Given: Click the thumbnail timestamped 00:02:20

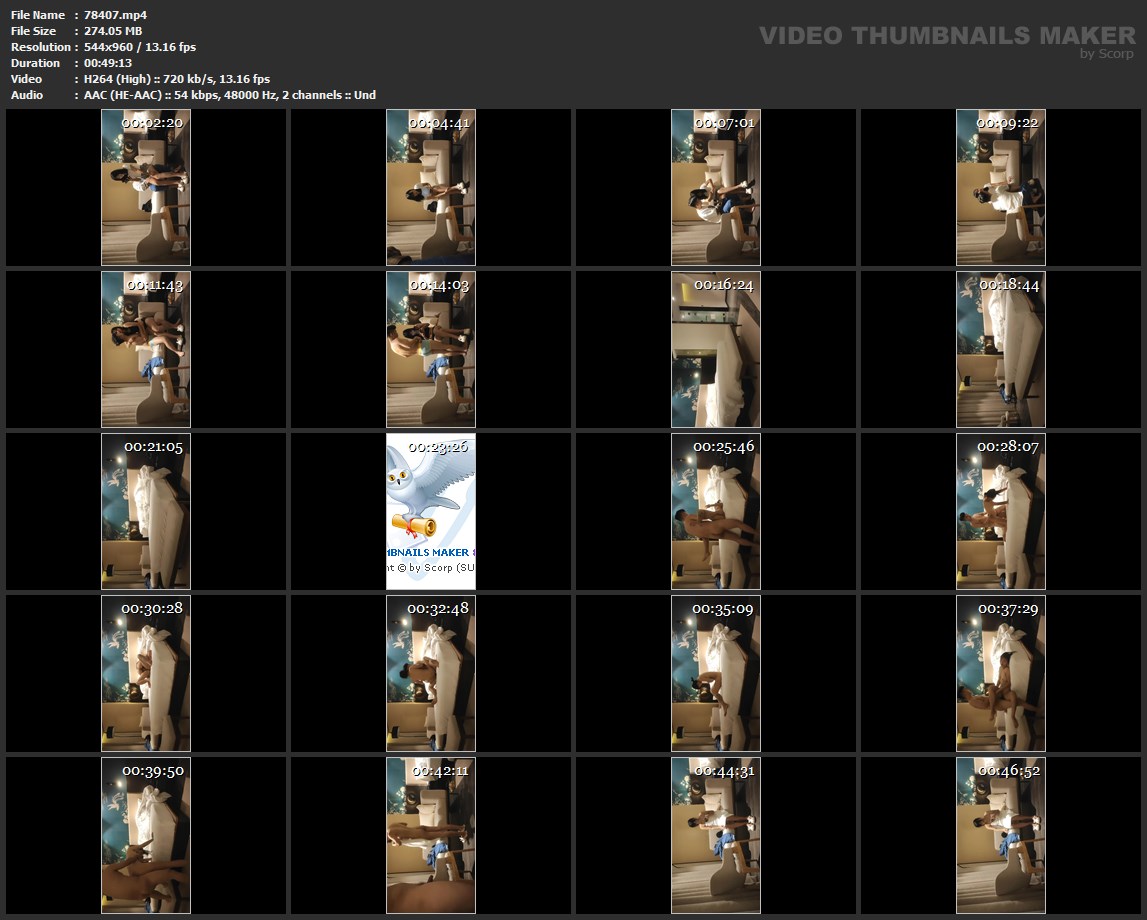Looking at the screenshot, I should tap(146, 187).
